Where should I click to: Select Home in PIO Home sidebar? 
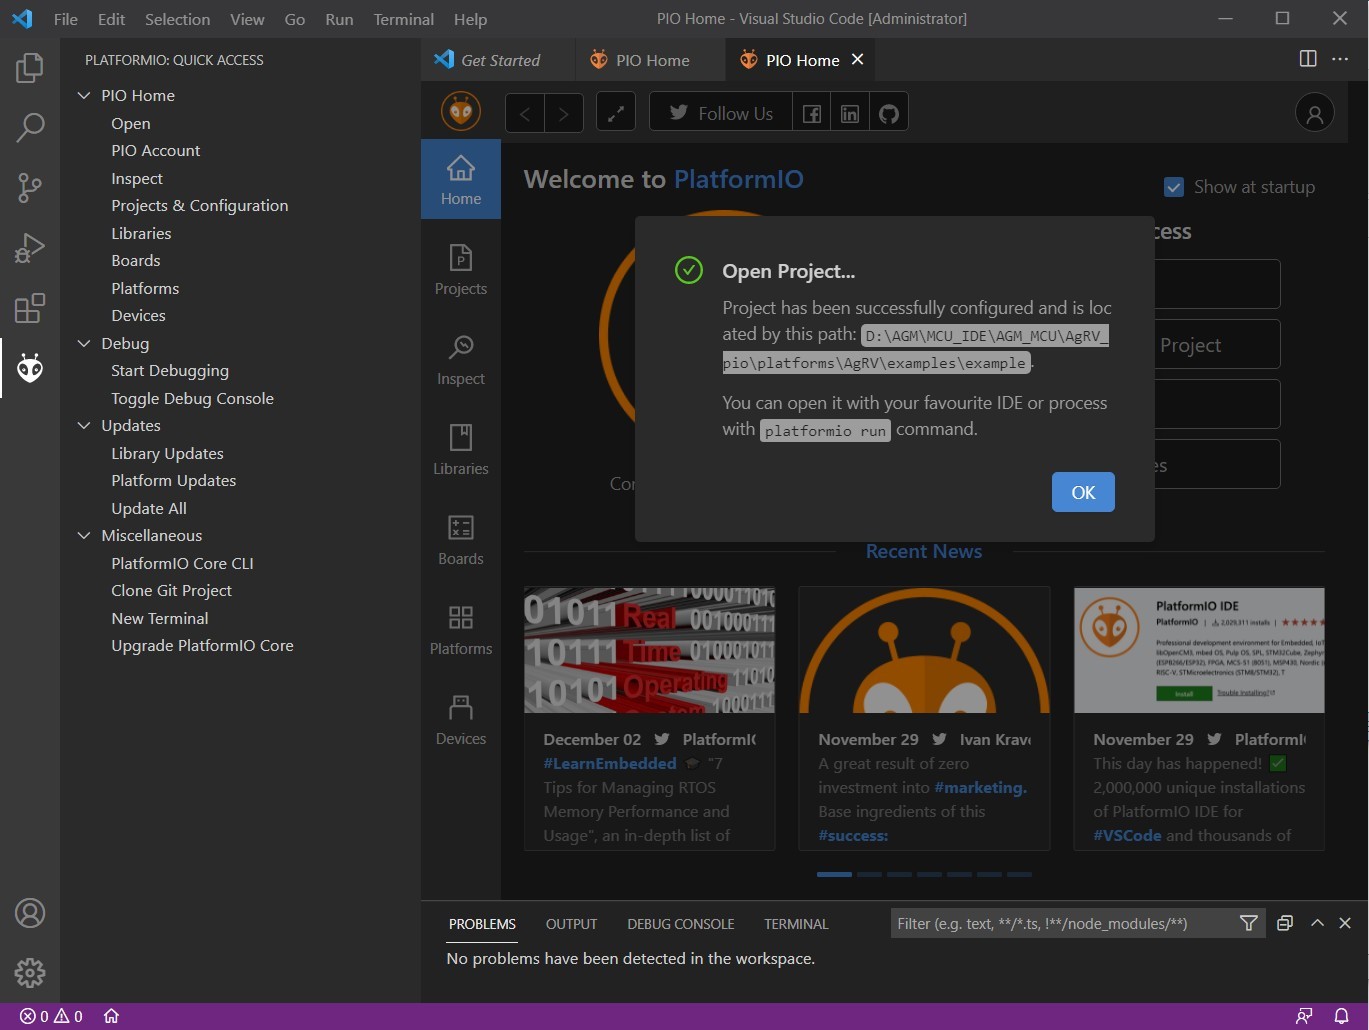point(461,180)
